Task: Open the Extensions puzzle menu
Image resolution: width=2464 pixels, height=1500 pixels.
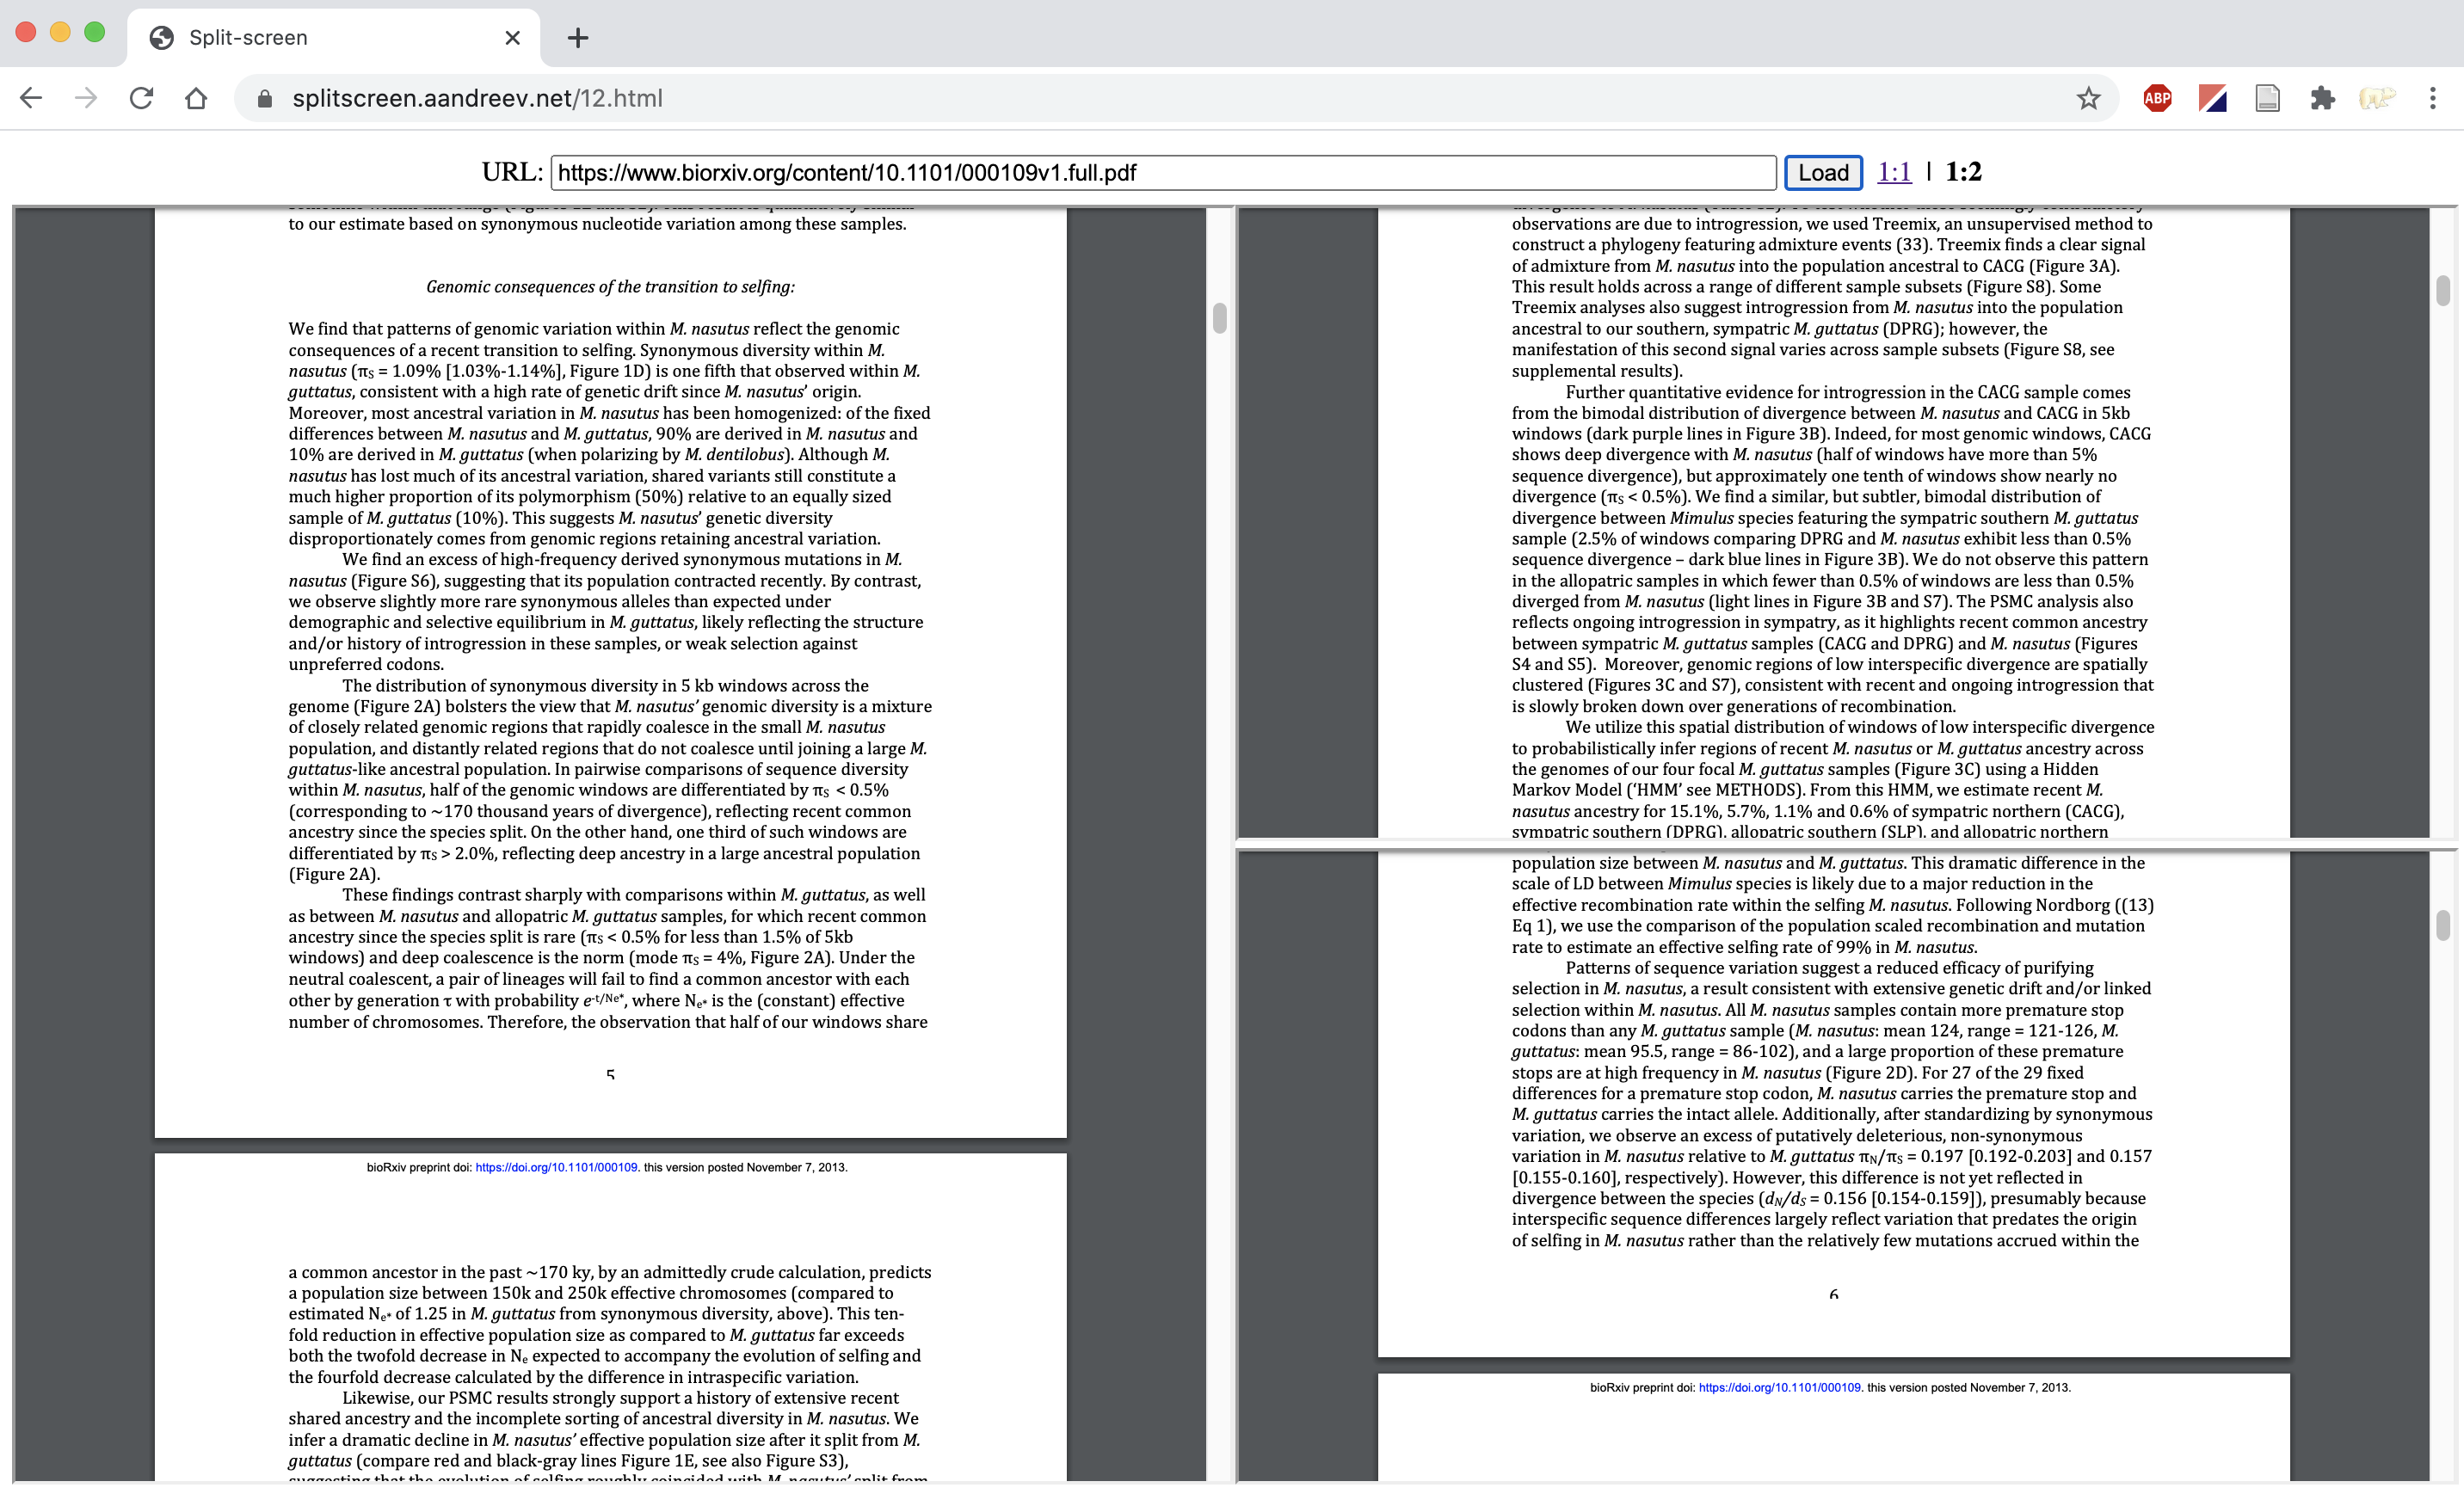Action: click(x=2322, y=98)
